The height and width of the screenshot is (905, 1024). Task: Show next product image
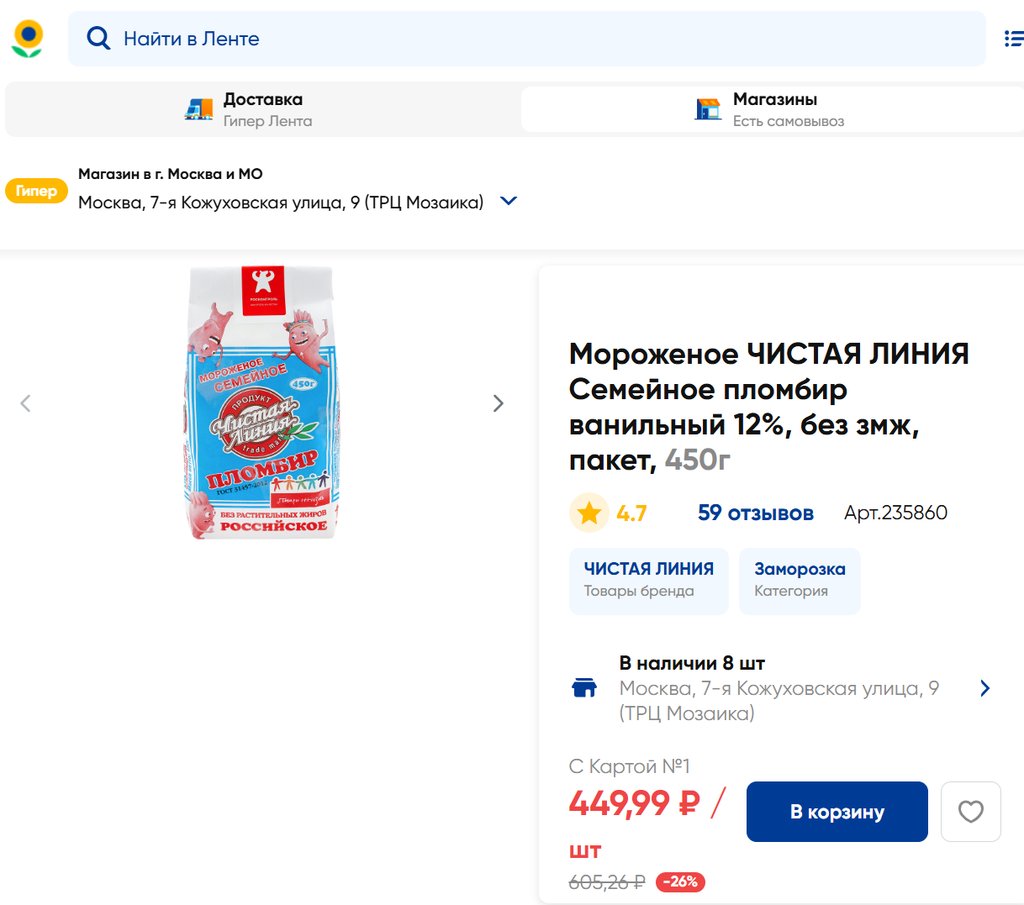[498, 403]
